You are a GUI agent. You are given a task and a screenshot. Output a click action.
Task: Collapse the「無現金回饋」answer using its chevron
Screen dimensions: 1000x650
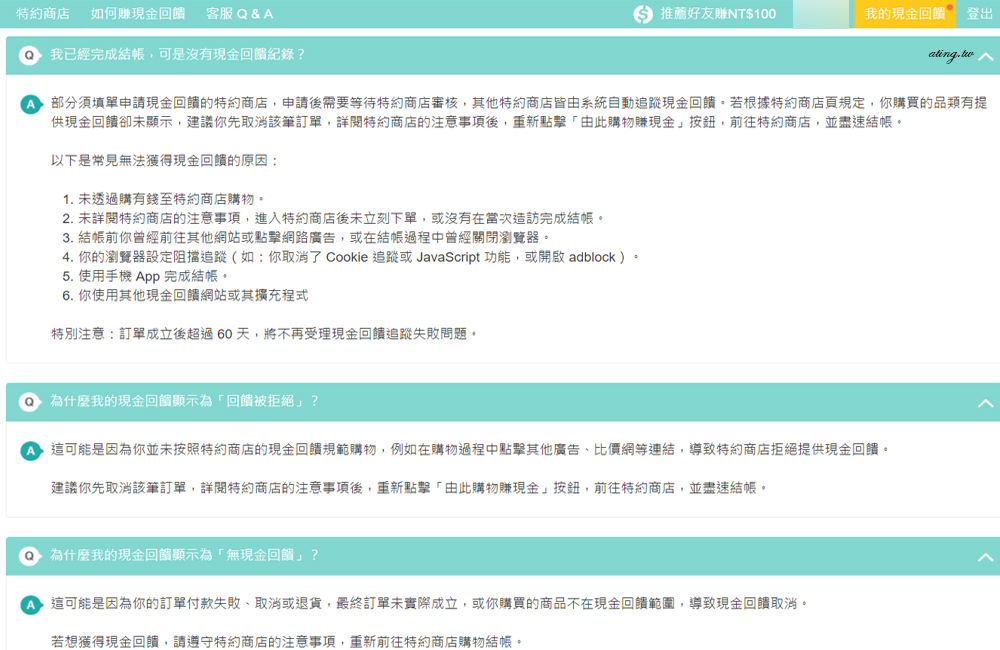click(985, 557)
